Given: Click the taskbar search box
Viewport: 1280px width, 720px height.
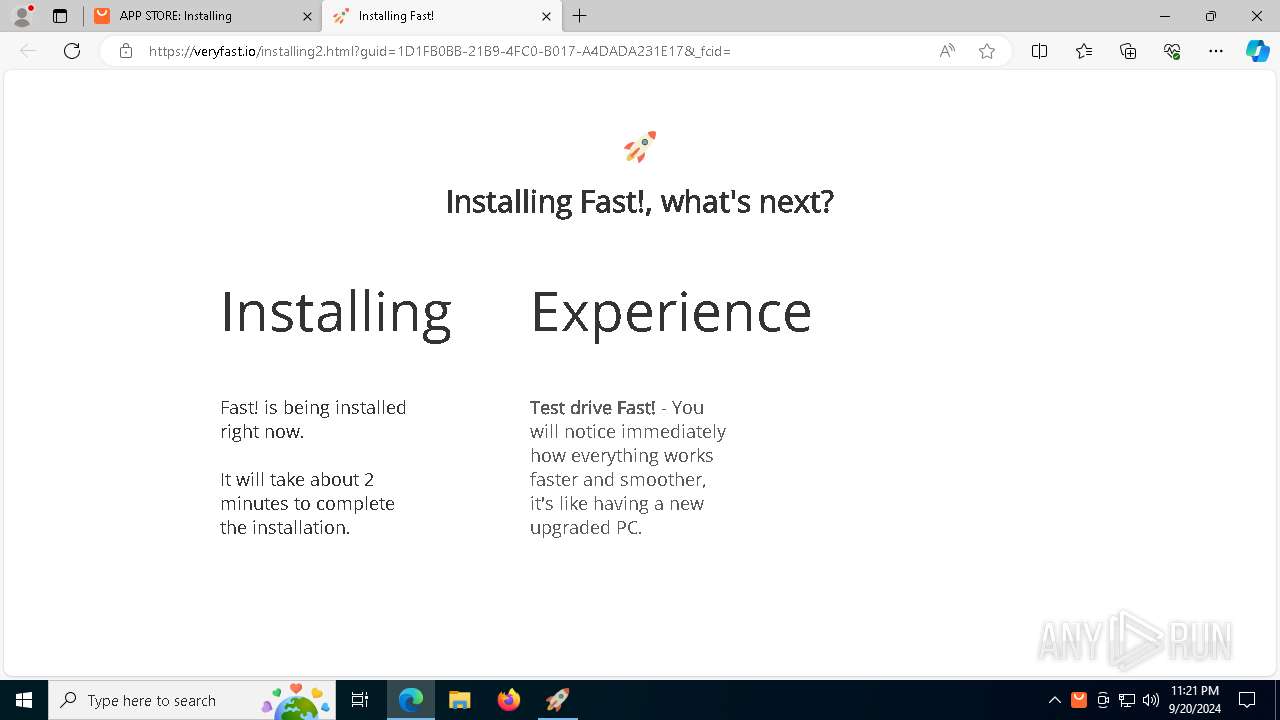Looking at the screenshot, I should (192, 700).
